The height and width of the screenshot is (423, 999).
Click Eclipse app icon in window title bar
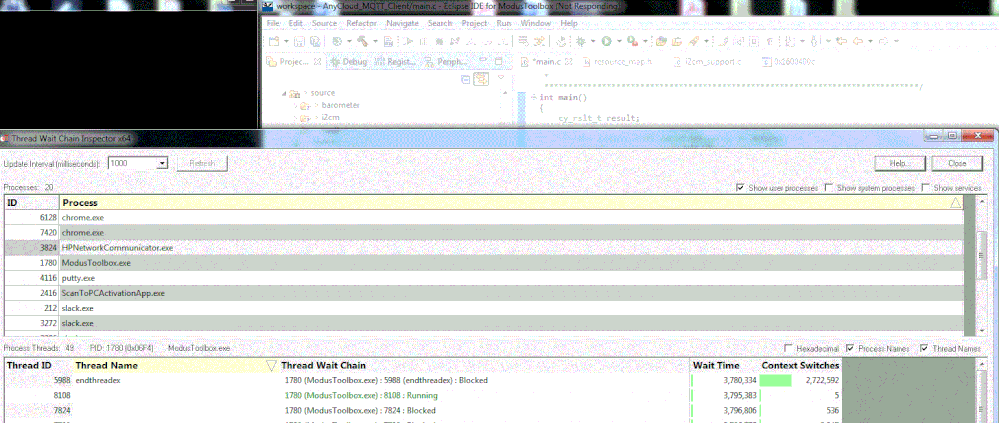click(268, 6)
